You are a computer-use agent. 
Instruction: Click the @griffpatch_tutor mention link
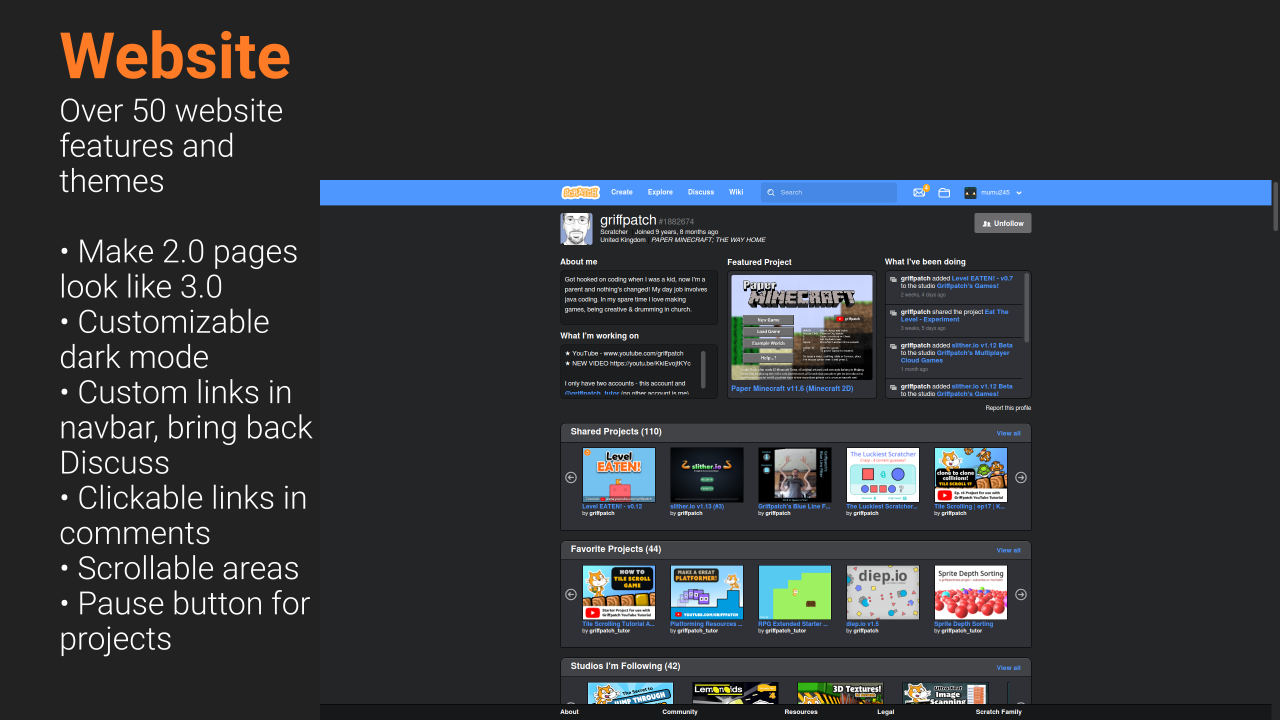click(591, 393)
